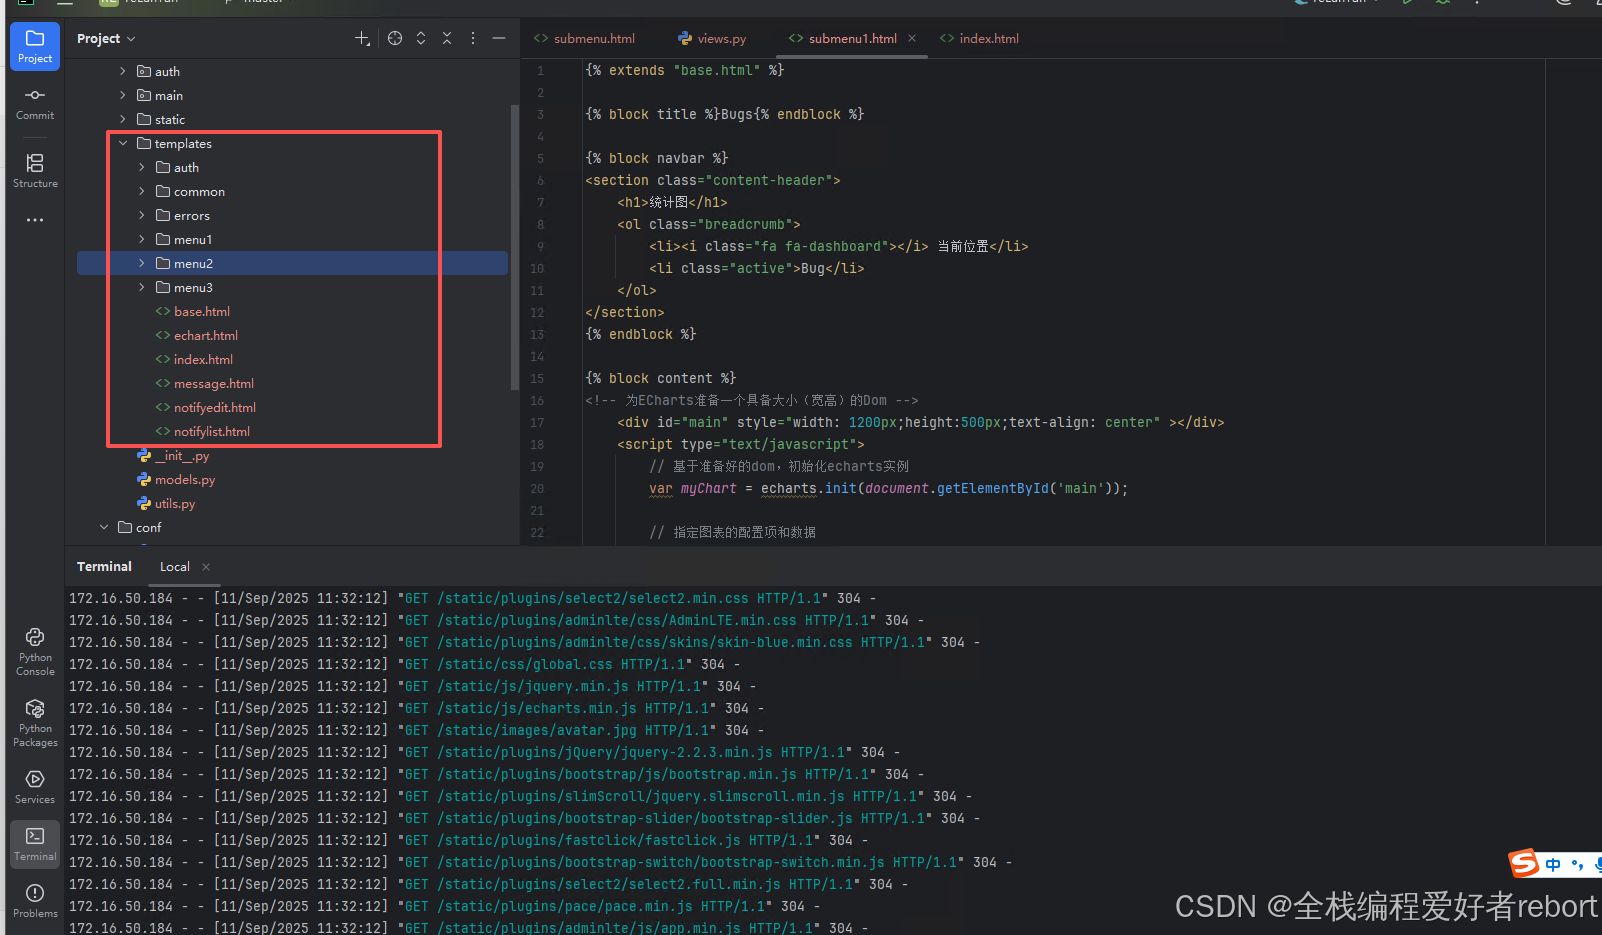1602x935 pixels.
Task: Open Project panel options menu
Action: 473,38
